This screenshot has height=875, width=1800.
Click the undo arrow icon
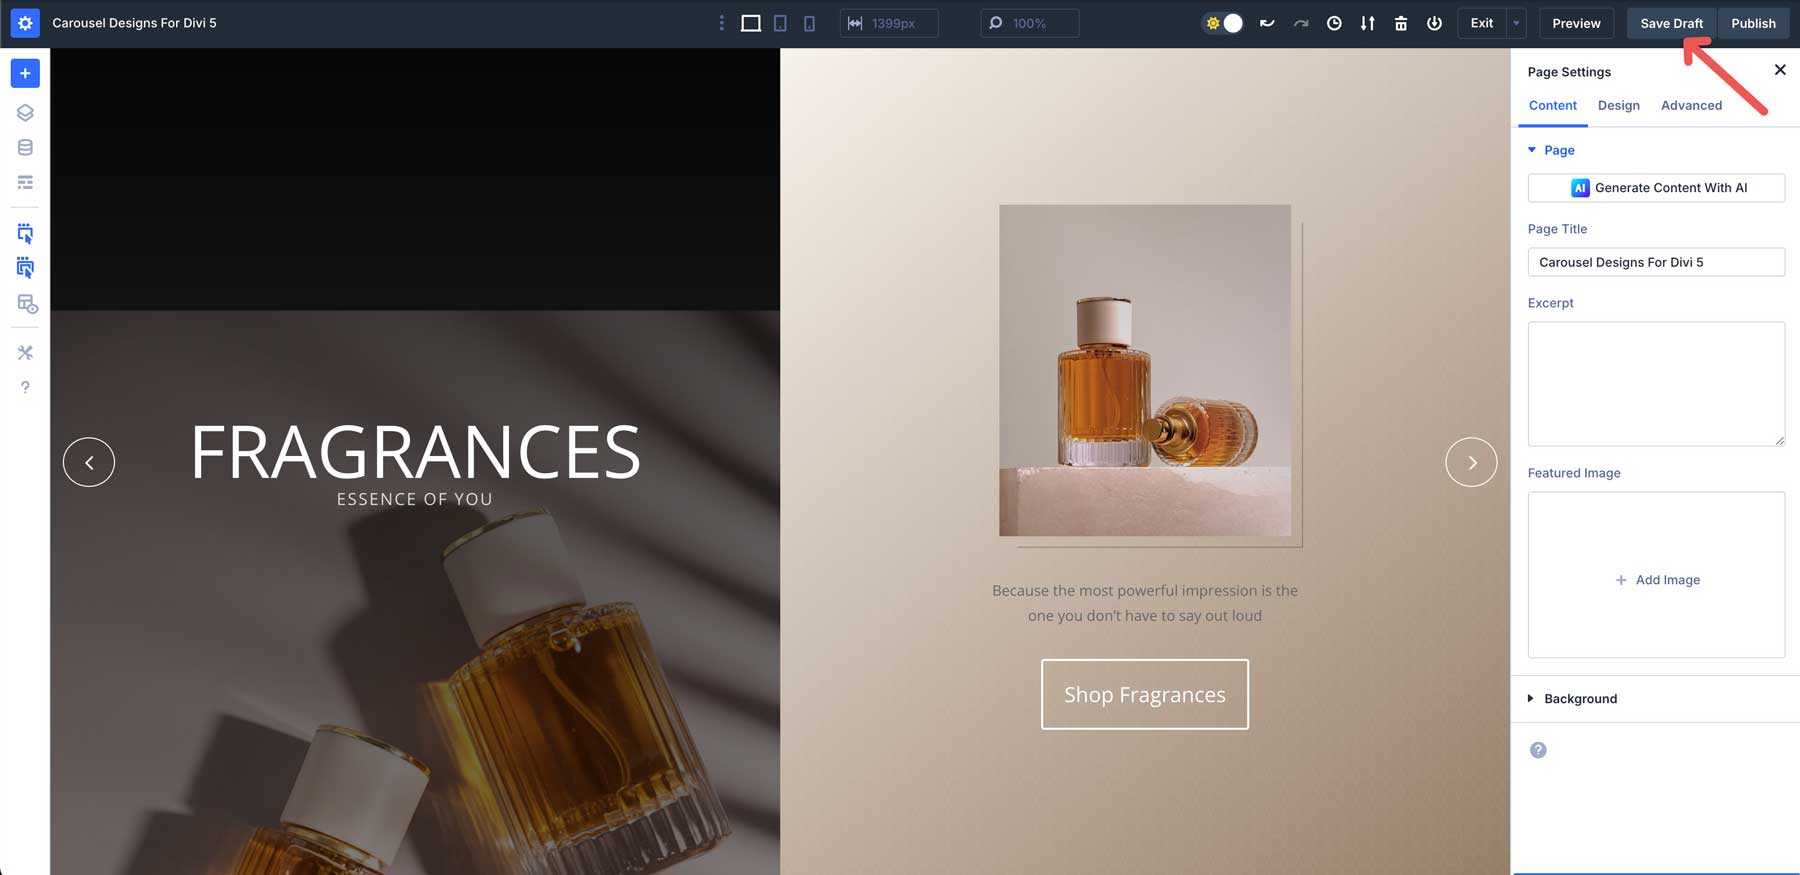pyautogui.click(x=1267, y=23)
